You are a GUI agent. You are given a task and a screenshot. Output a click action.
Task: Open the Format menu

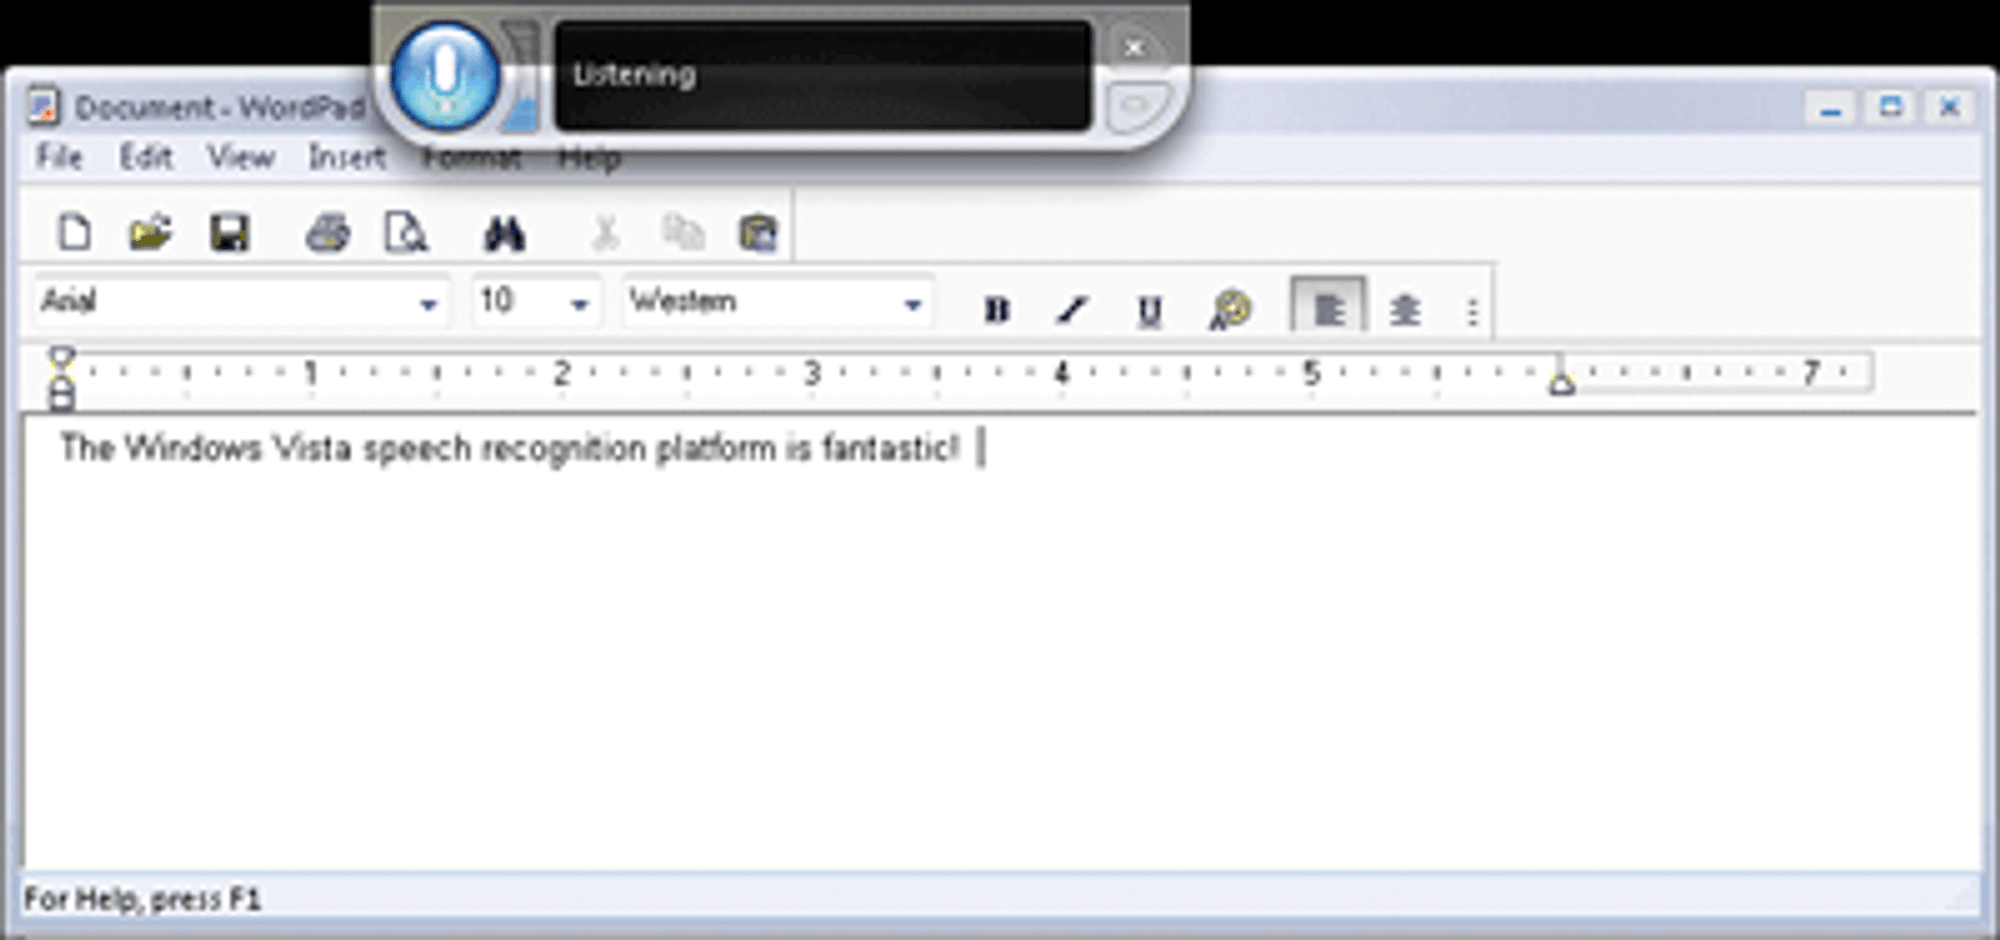click(471, 158)
